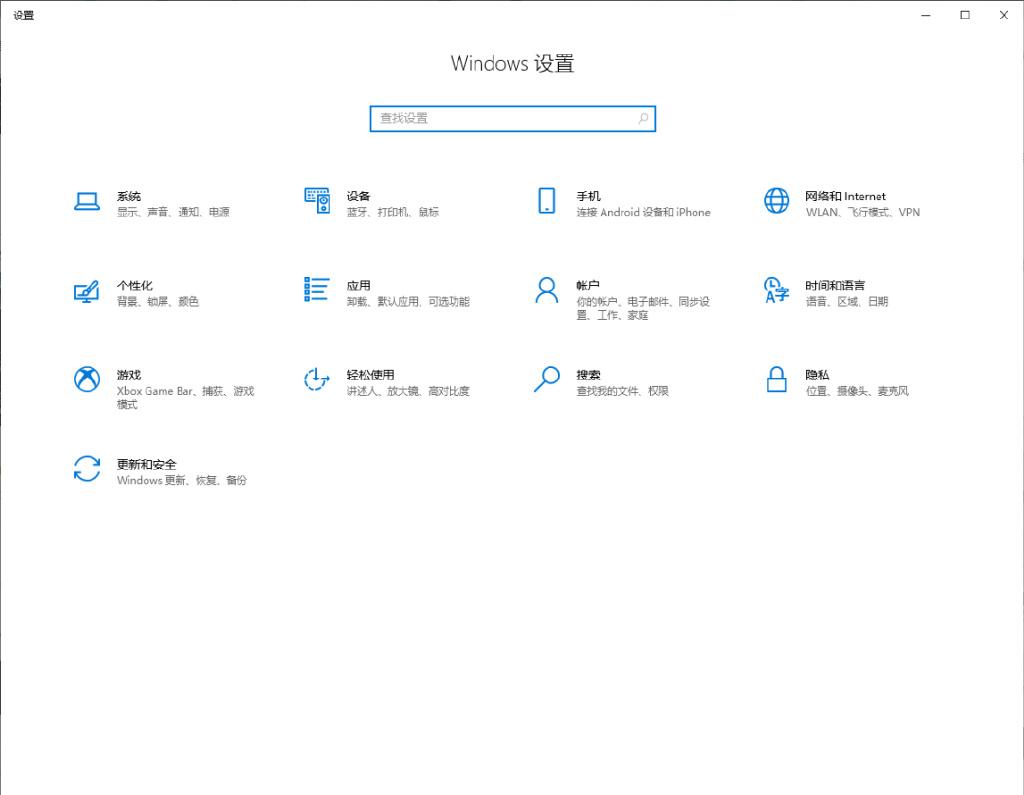Open the 手机 phone icon
The width and height of the screenshot is (1024, 795).
[x=547, y=201]
